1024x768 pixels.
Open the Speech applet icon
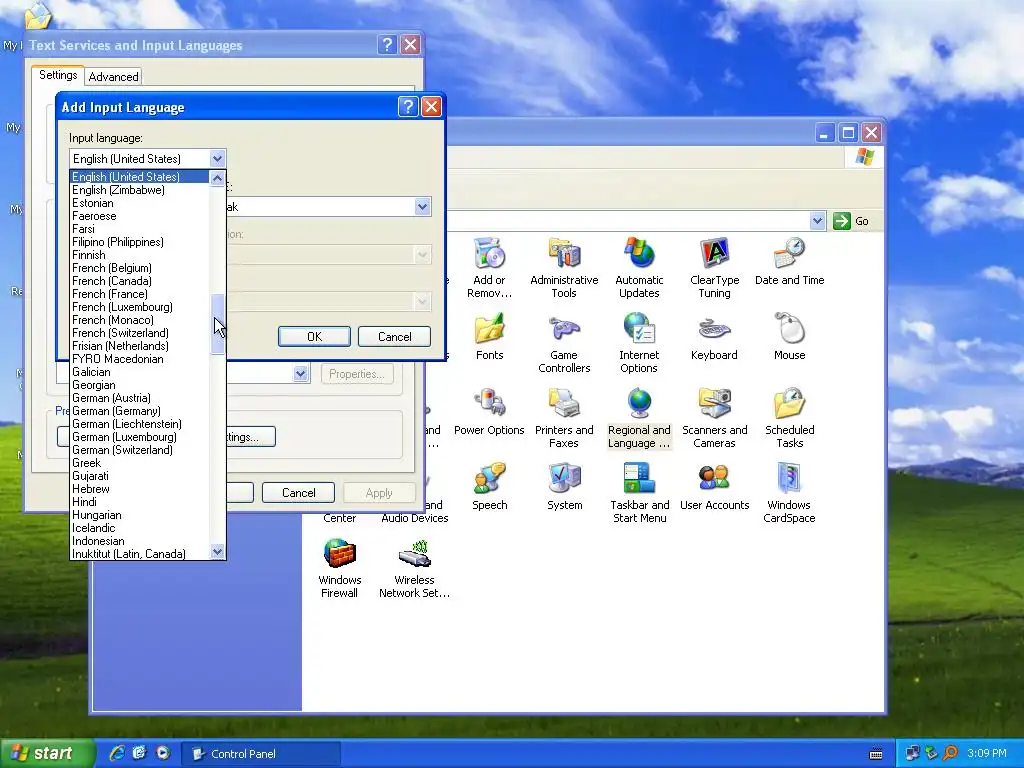(x=489, y=487)
